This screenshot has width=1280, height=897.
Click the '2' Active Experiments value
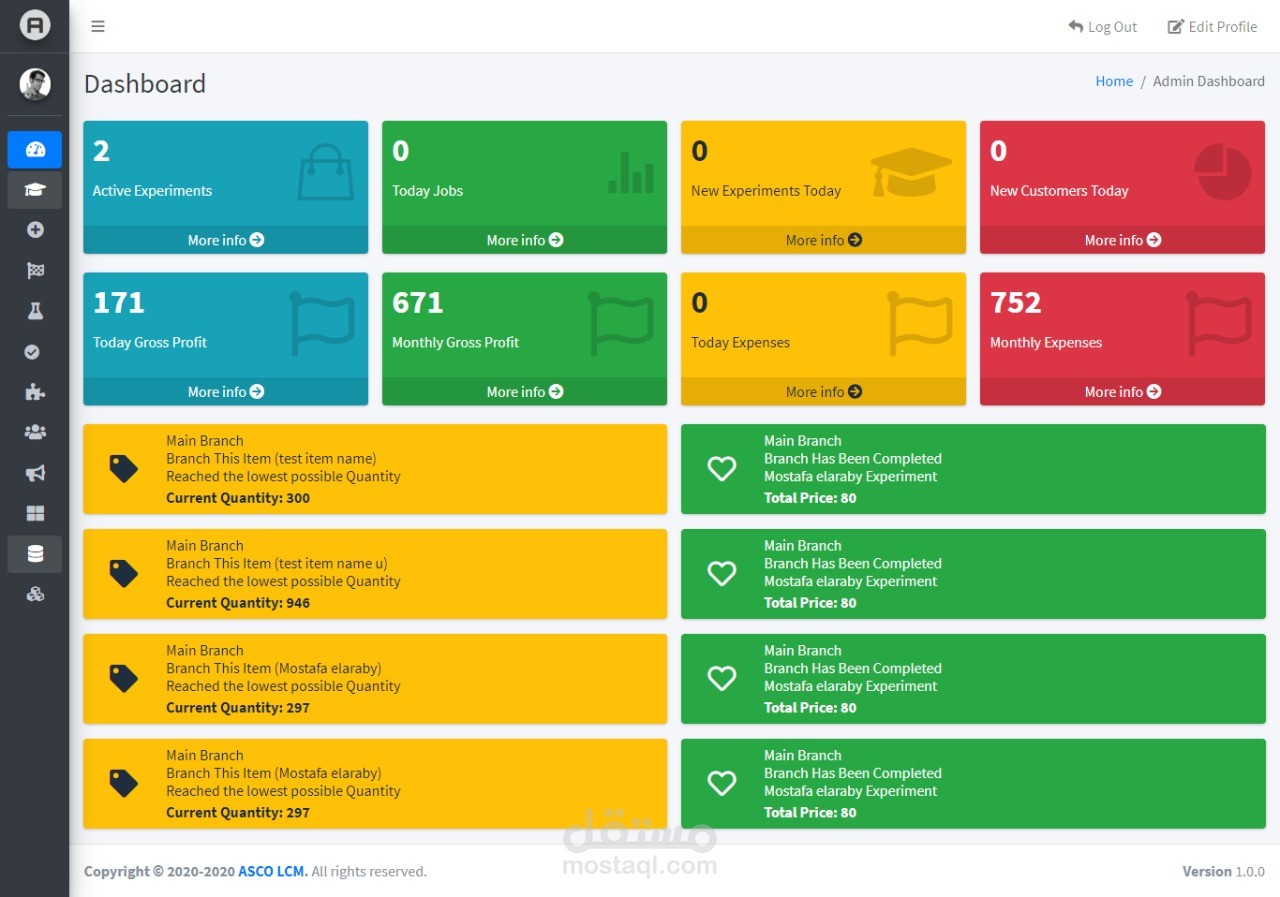click(101, 151)
